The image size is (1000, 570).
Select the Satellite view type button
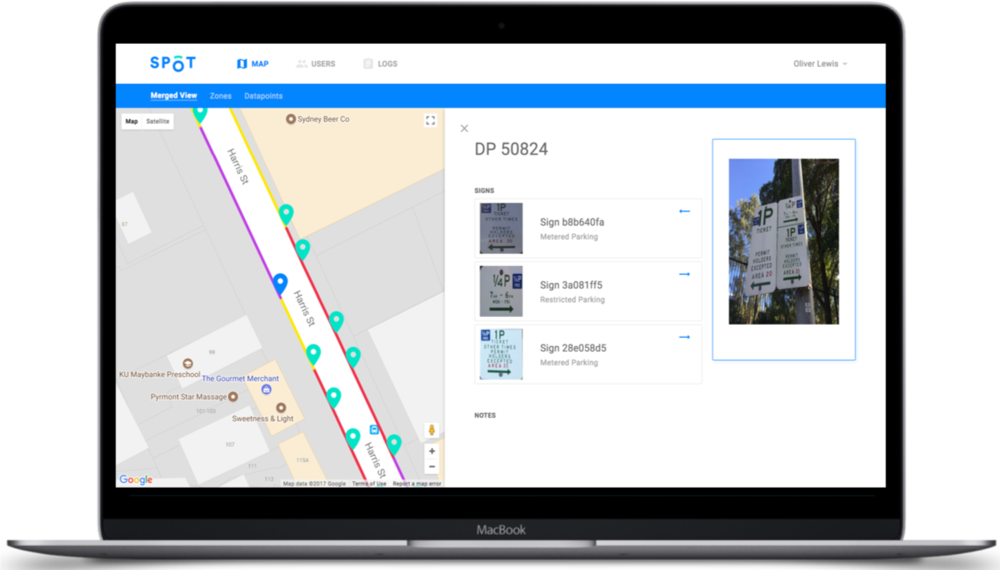158,121
